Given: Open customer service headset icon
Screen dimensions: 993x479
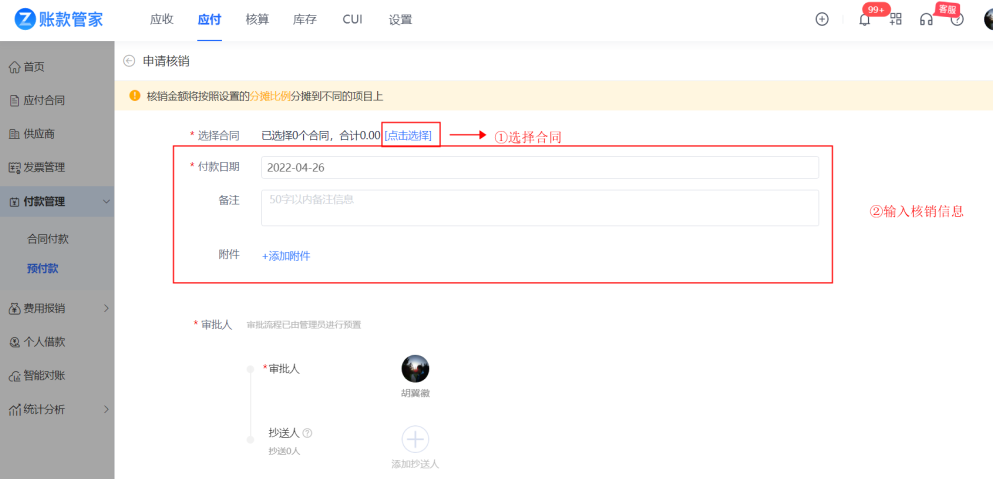Looking at the screenshot, I should click(927, 20).
